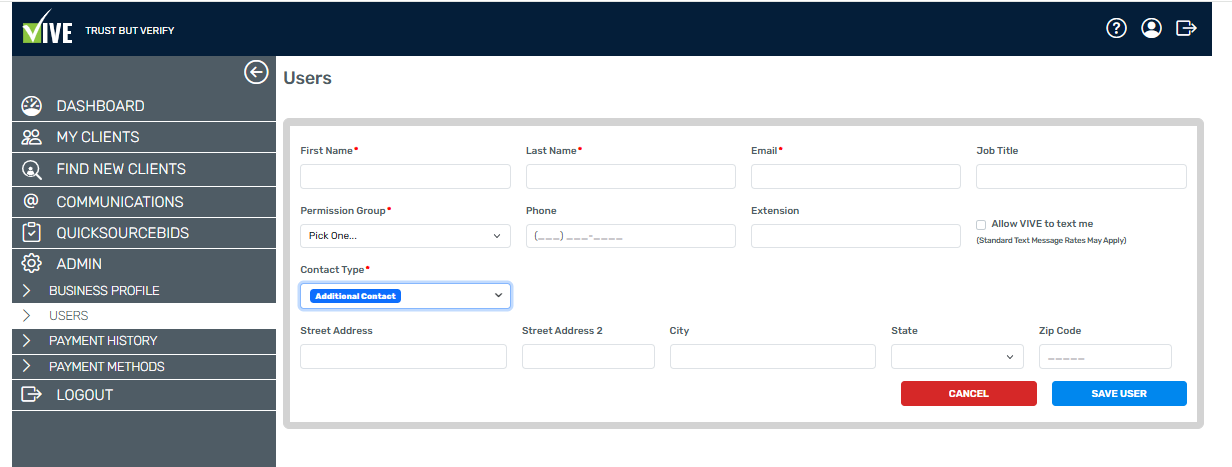This screenshot has height=467, width=1232.
Task: Click CANCEL button
Action: click(969, 394)
